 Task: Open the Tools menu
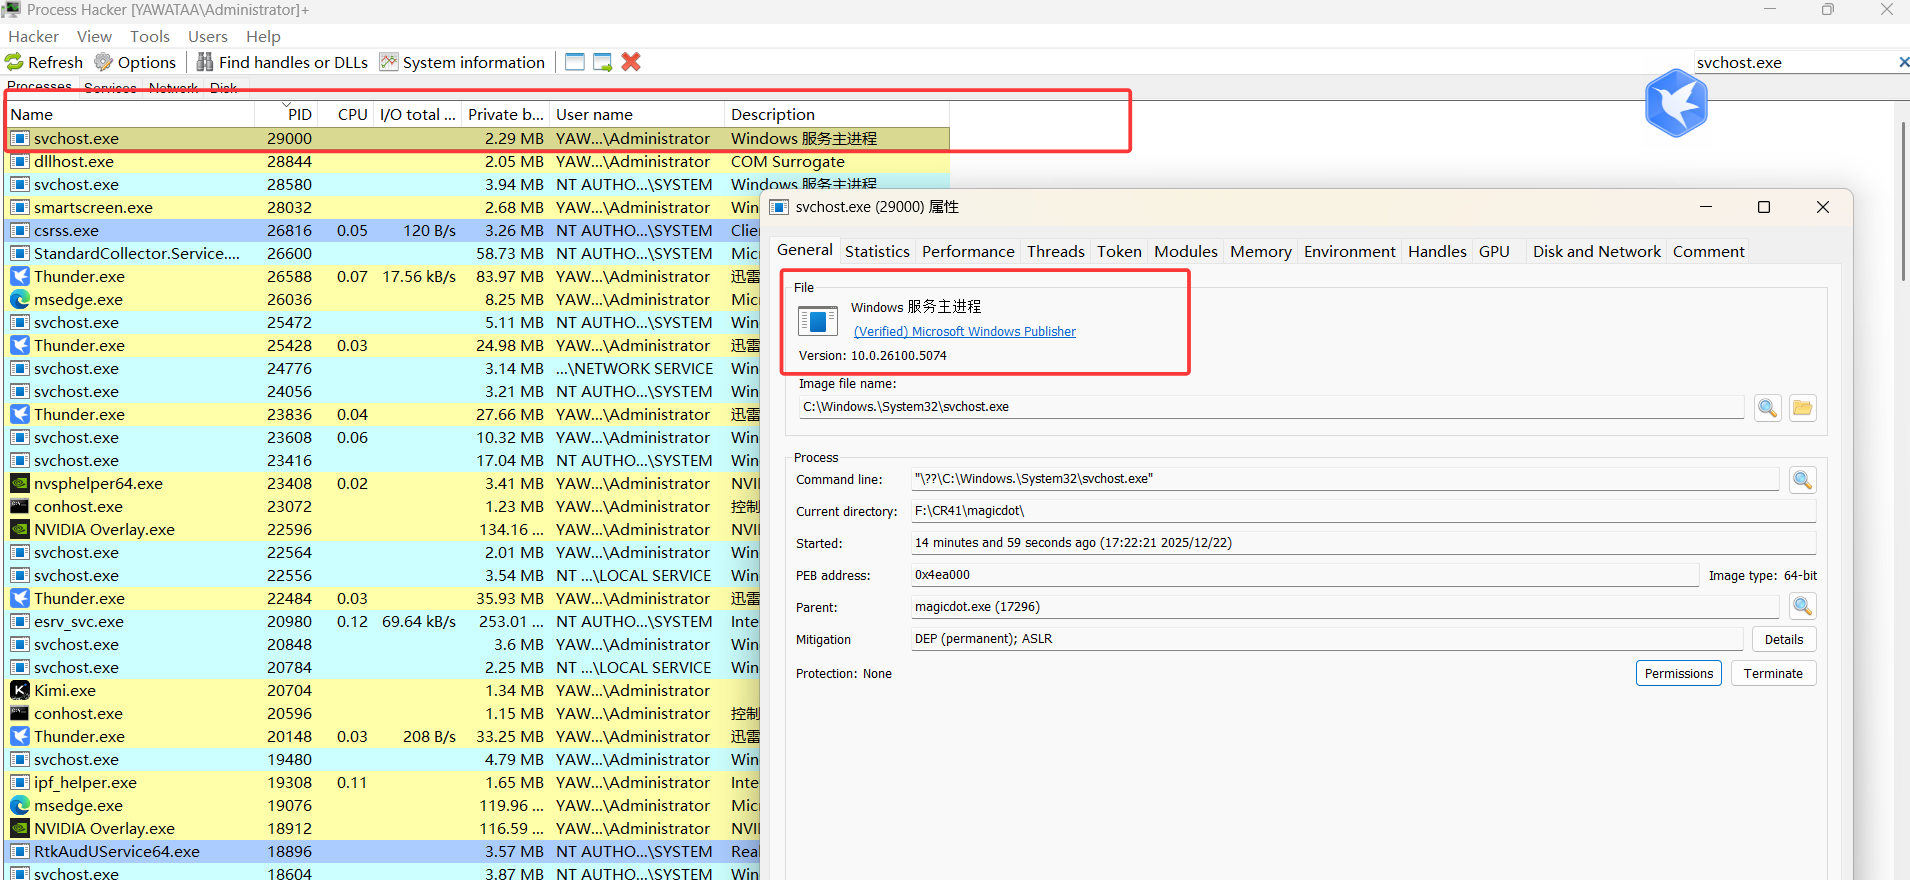click(x=150, y=36)
